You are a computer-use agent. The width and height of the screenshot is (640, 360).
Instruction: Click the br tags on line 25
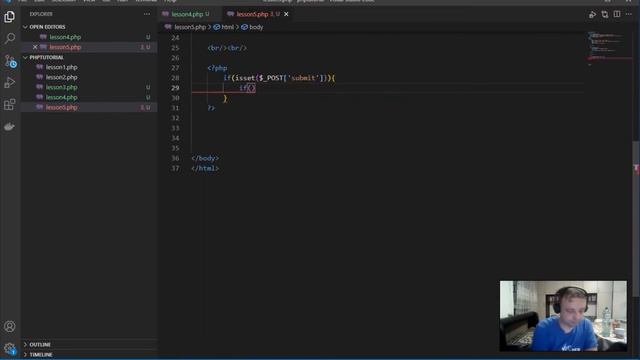tap(227, 48)
